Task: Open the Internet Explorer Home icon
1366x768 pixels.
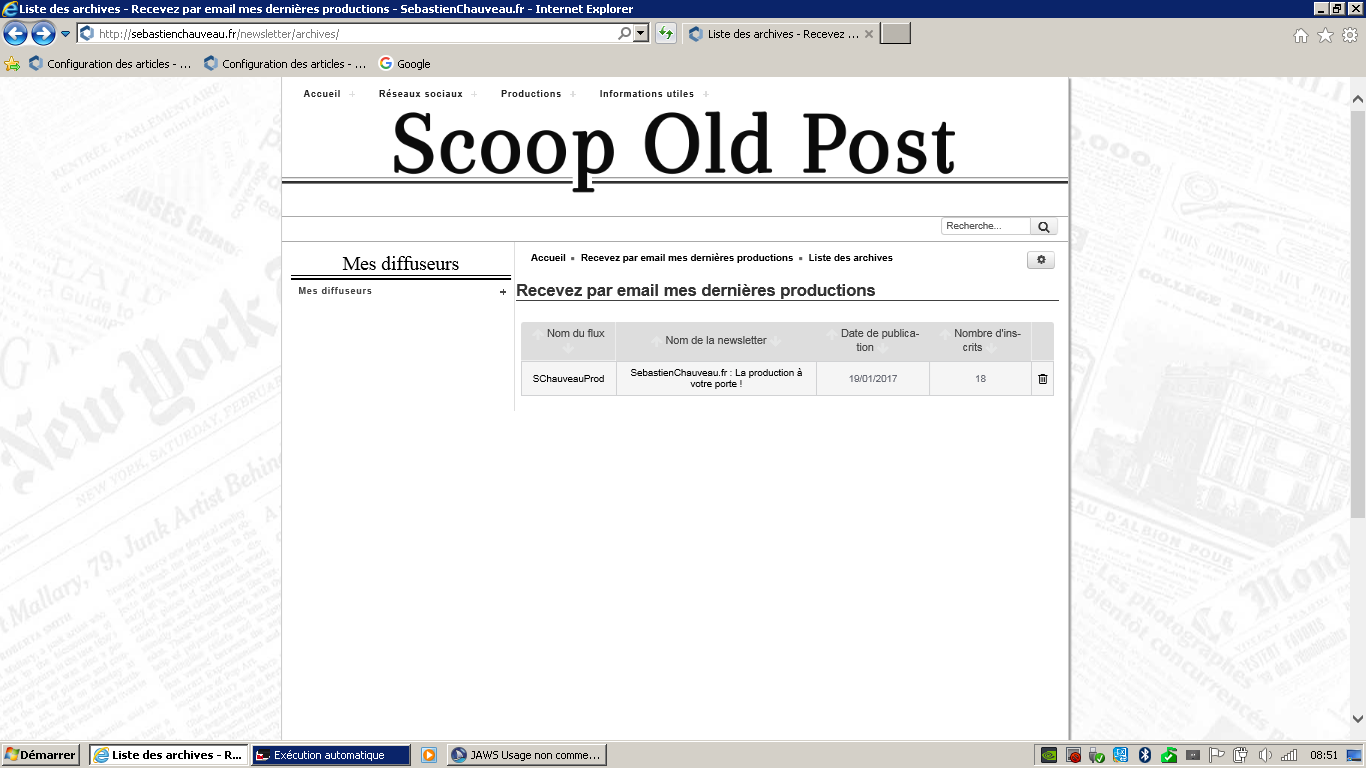Action: [1301, 36]
